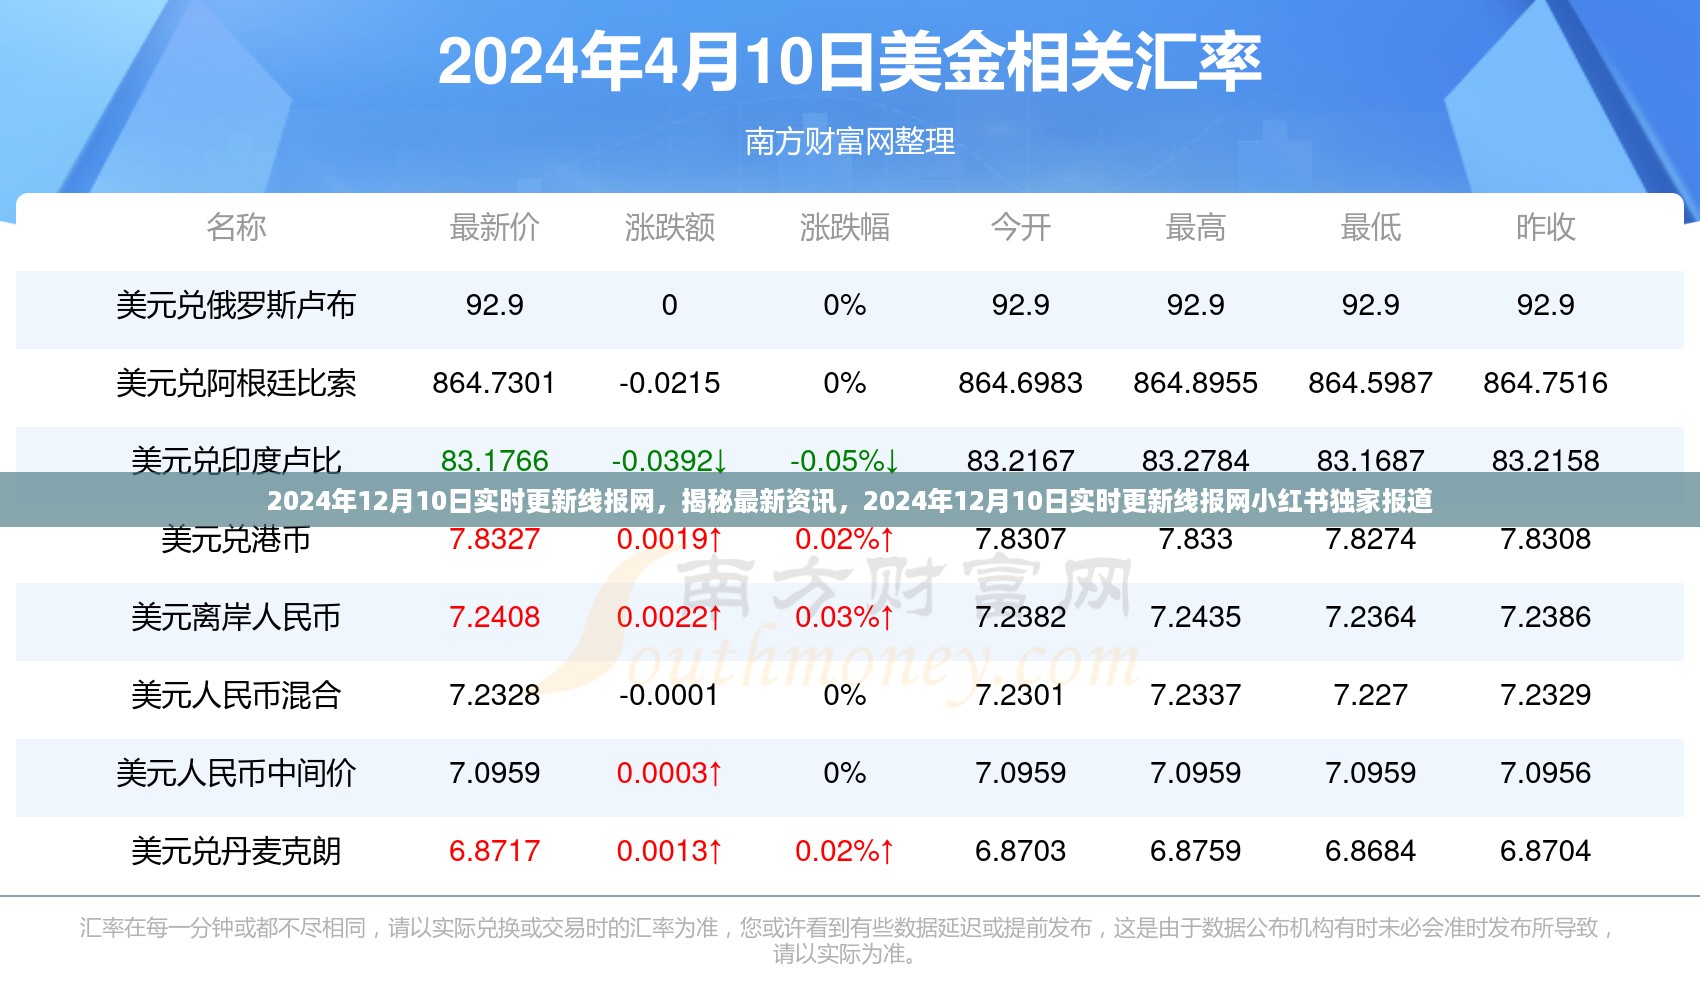
Task: Click the previous close 864.7516
Action: click(x=1546, y=383)
